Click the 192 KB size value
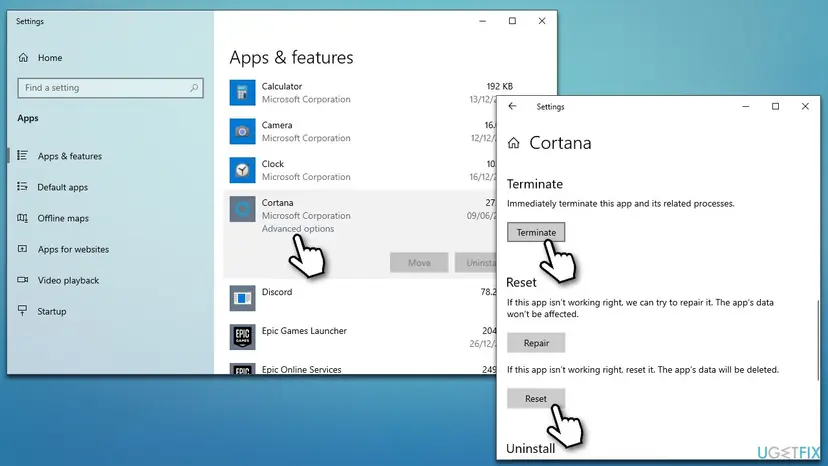The image size is (828, 466). (x=500, y=86)
